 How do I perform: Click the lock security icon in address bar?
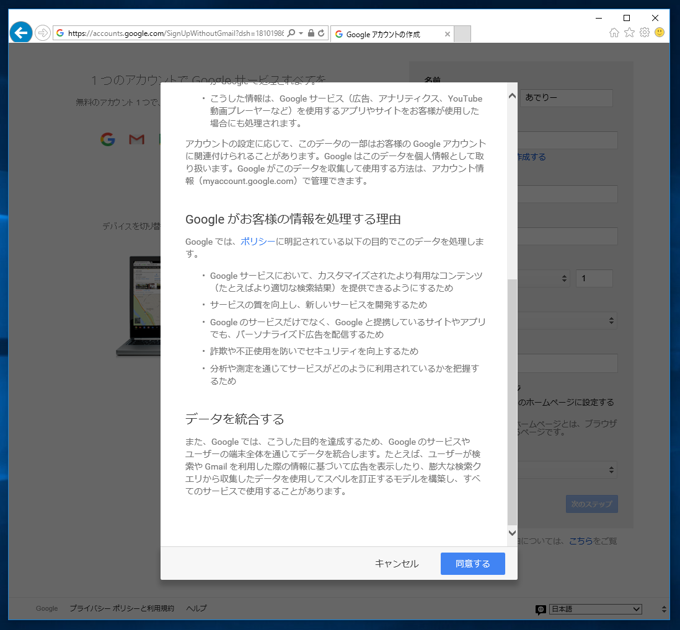point(311,33)
